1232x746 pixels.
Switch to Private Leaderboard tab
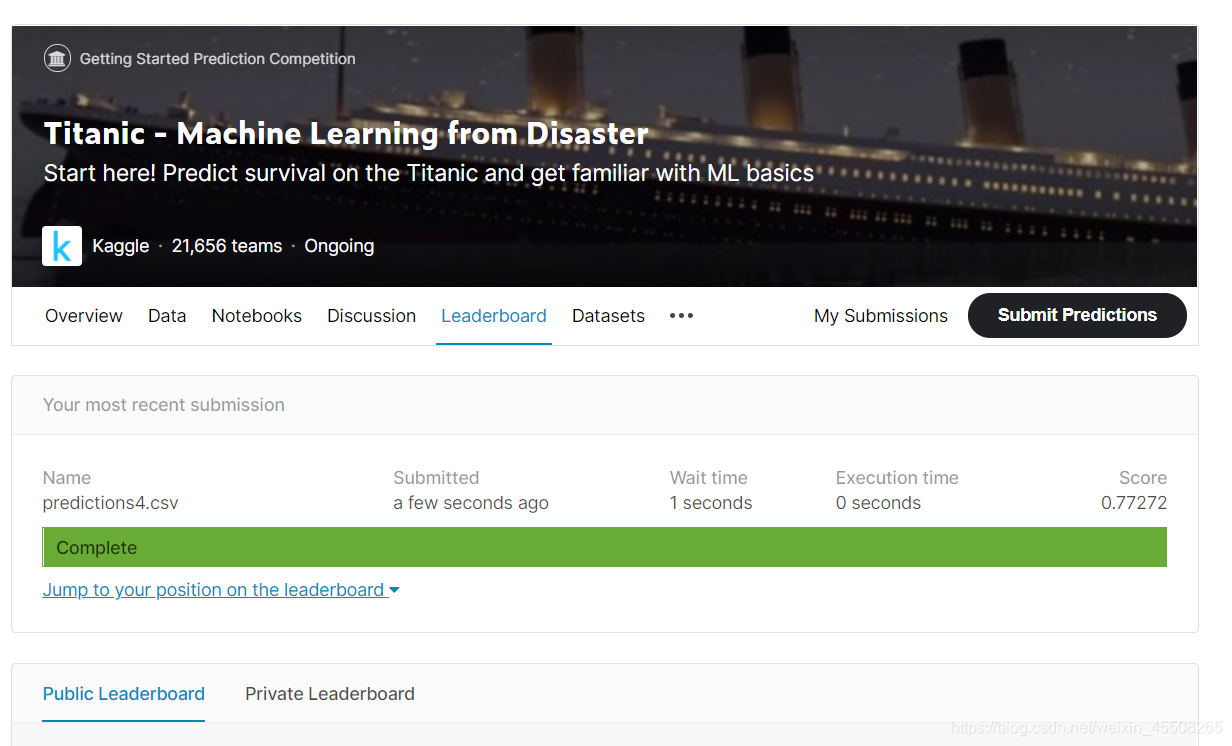pyautogui.click(x=330, y=694)
